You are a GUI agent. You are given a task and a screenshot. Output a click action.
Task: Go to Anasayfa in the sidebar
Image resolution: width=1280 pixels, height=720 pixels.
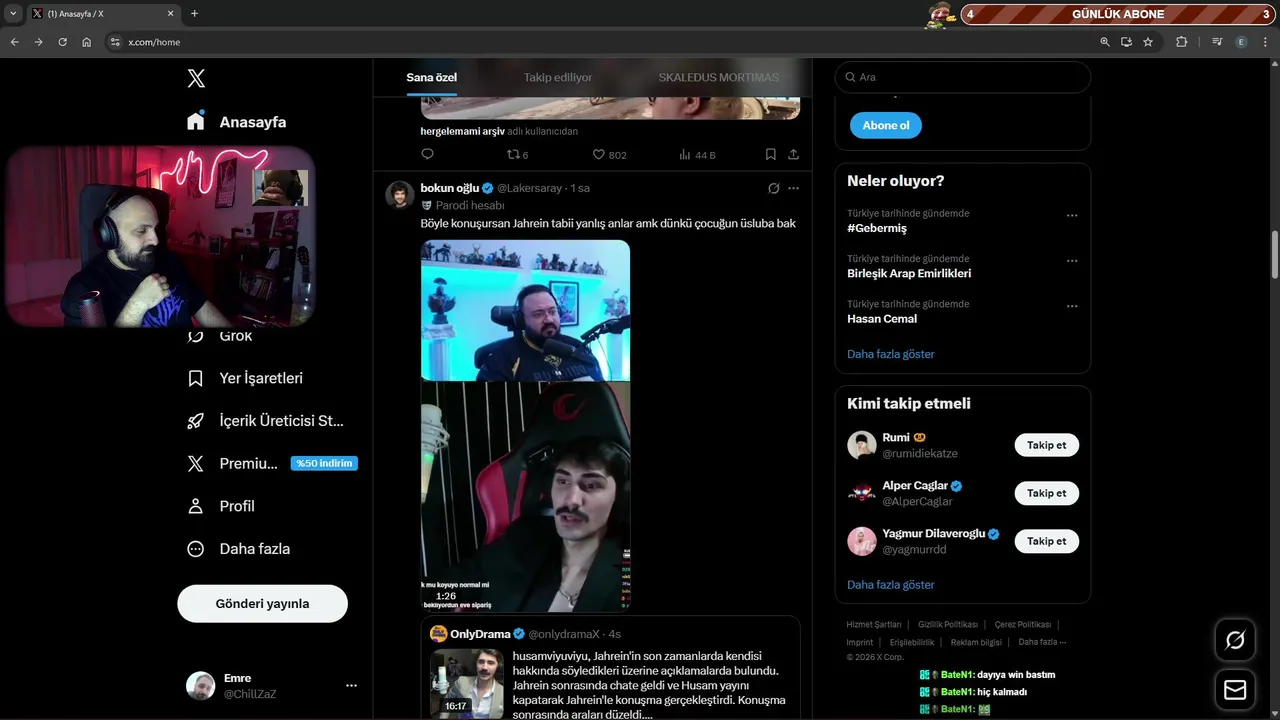click(237, 121)
